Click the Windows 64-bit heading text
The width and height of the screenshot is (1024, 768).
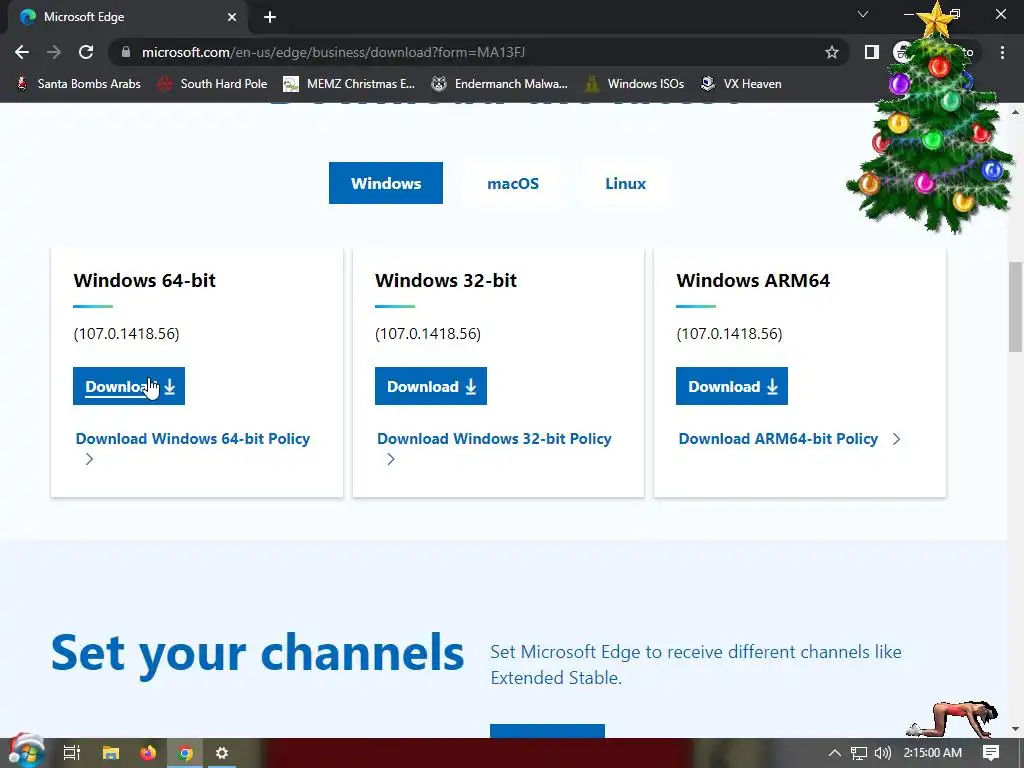(x=144, y=280)
